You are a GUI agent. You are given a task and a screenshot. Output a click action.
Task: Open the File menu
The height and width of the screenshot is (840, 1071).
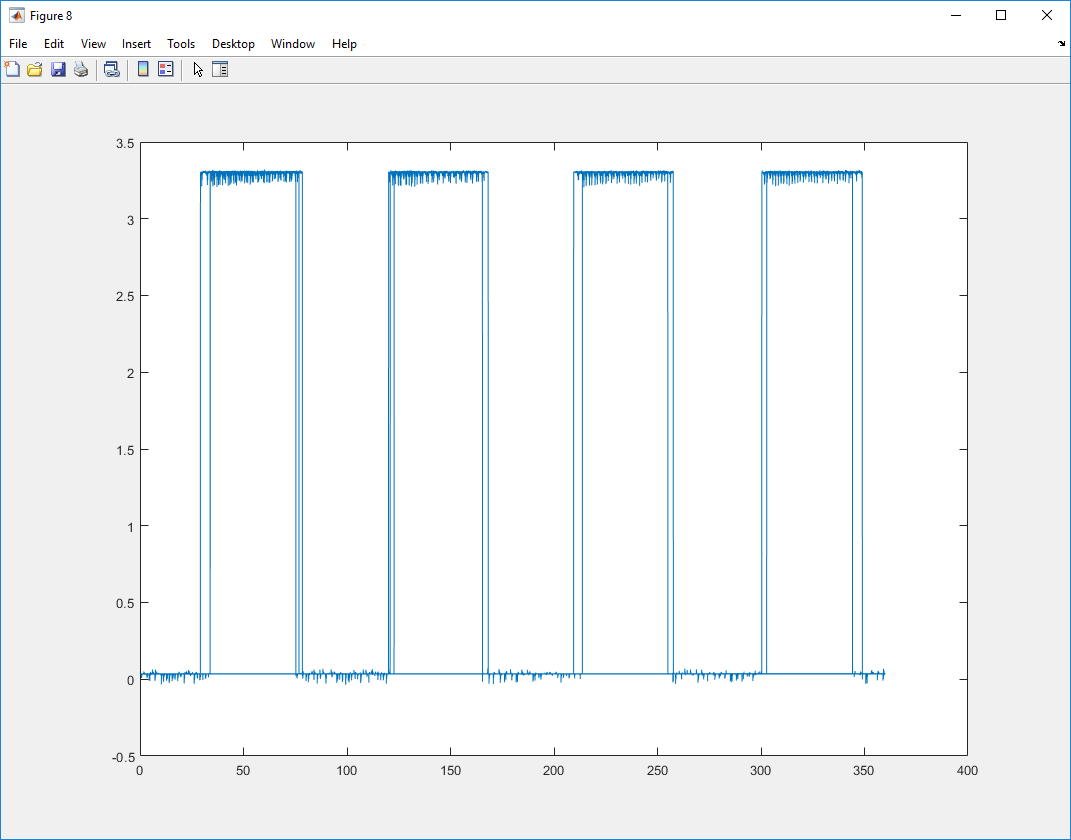pos(18,44)
